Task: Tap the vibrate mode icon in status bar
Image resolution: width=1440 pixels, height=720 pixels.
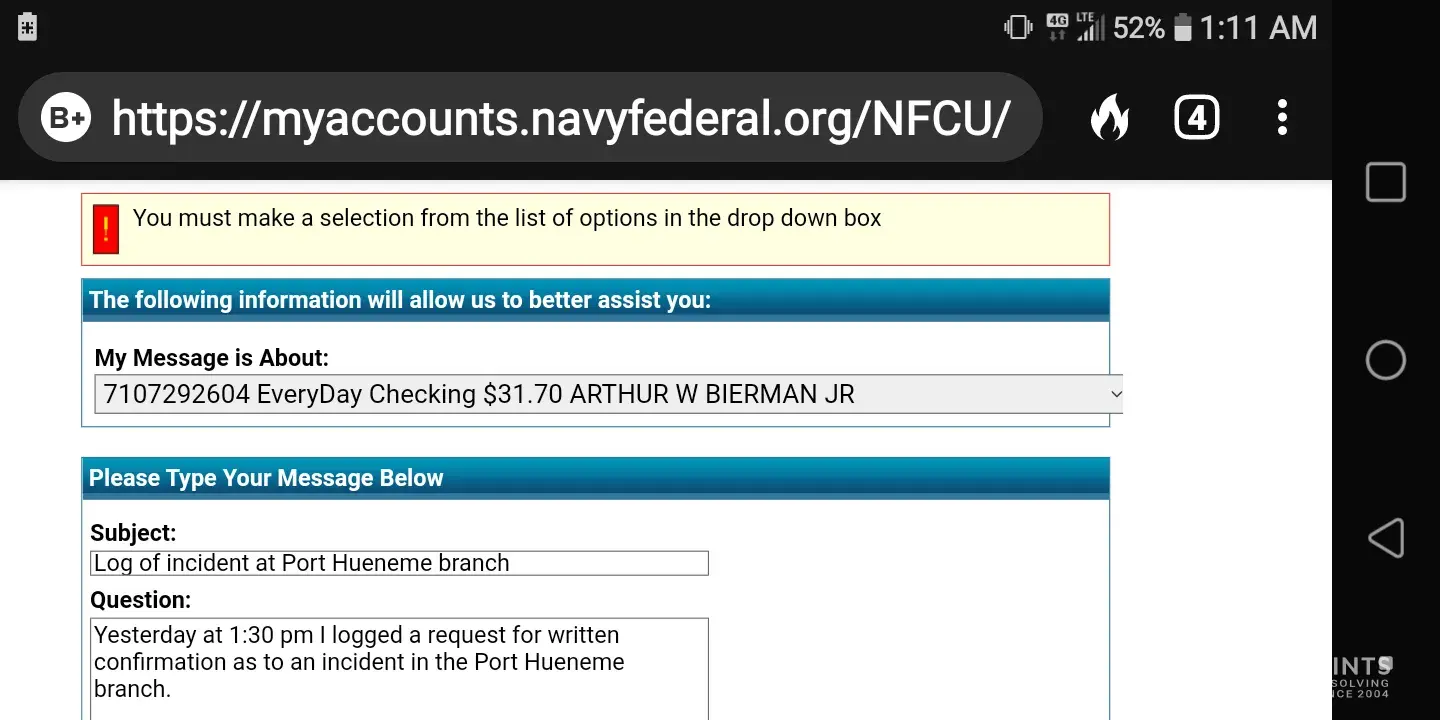Action: tap(1018, 28)
